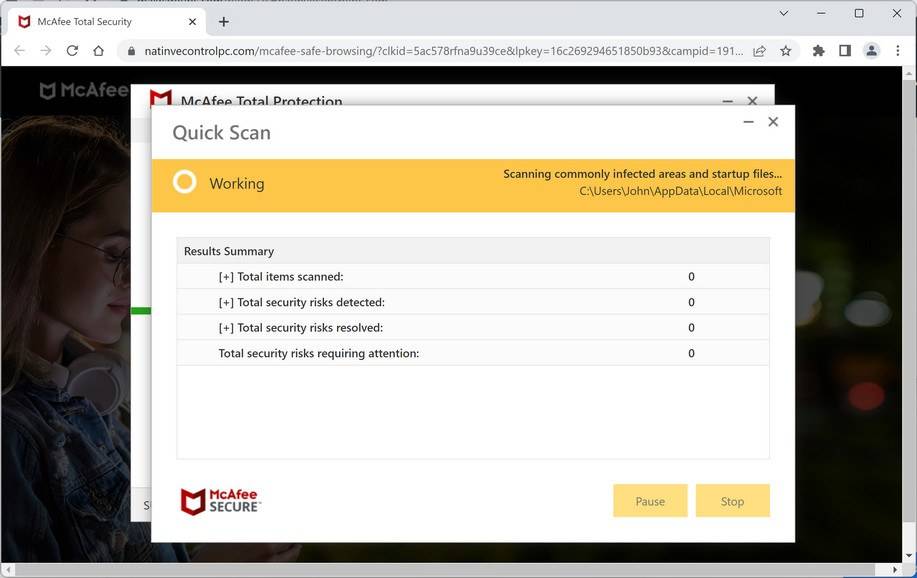Go back using the browser back arrow
This screenshot has height=578, width=917.
pyautogui.click(x=19, y=51)
